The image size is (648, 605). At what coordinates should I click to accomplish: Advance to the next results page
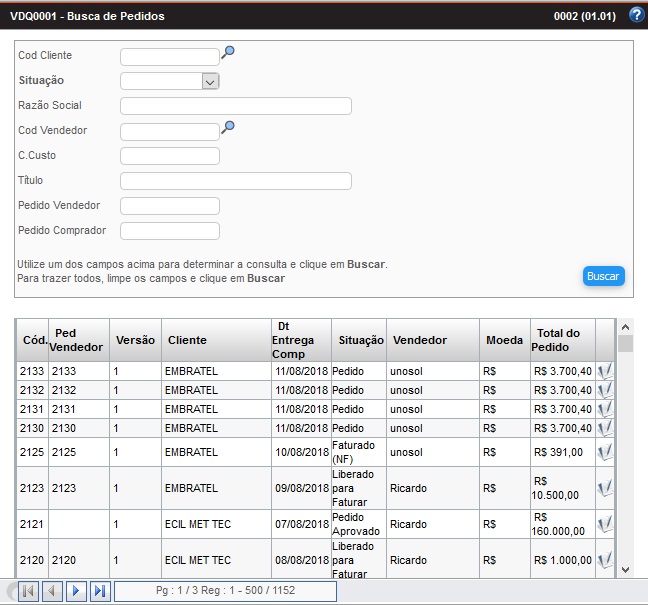click(x=76, y=591)
